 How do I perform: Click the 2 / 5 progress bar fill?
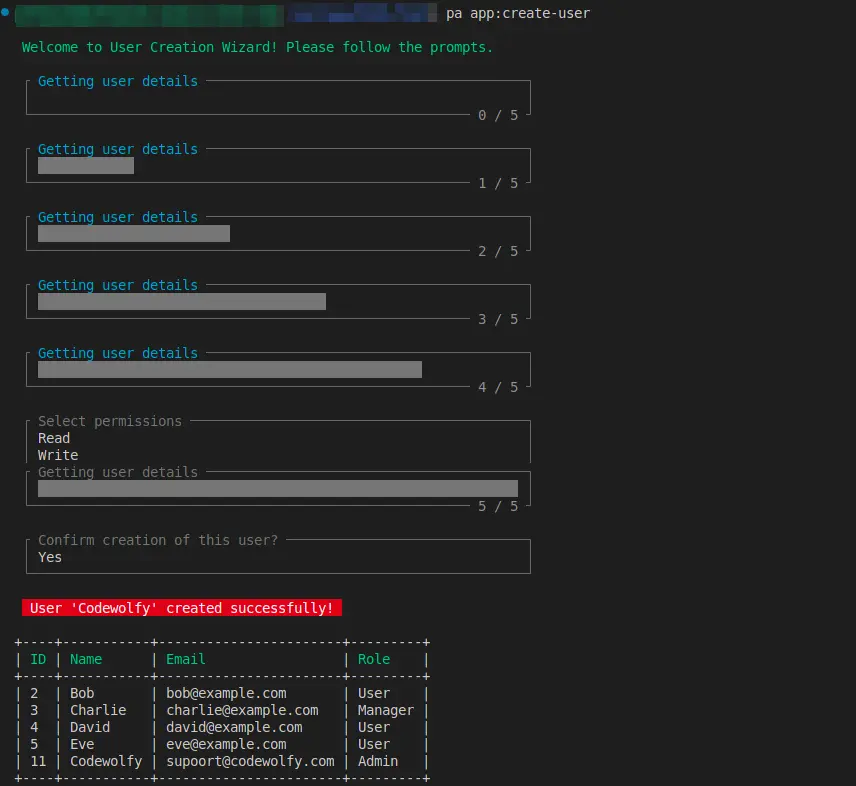[x=133, y=233]
